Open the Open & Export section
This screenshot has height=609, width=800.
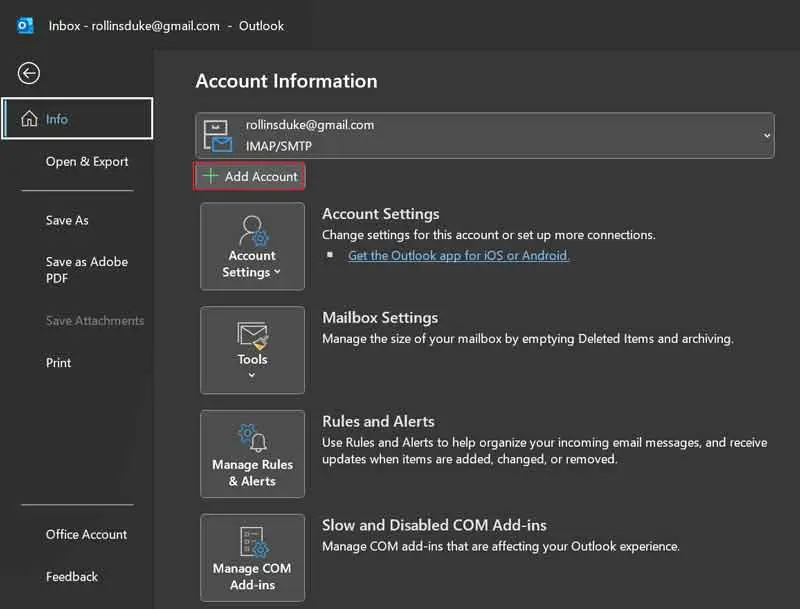(87, 162)
